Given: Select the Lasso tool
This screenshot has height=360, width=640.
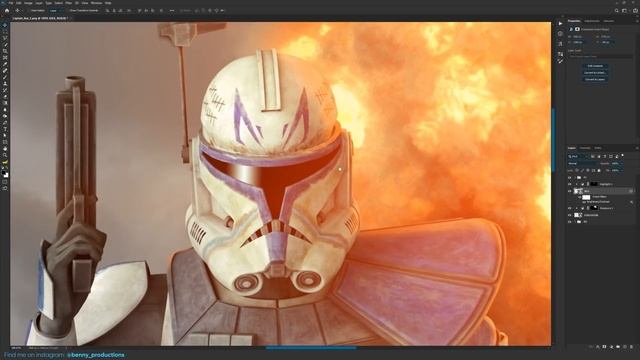Looking at the screenshot, I should pos(5,38).
